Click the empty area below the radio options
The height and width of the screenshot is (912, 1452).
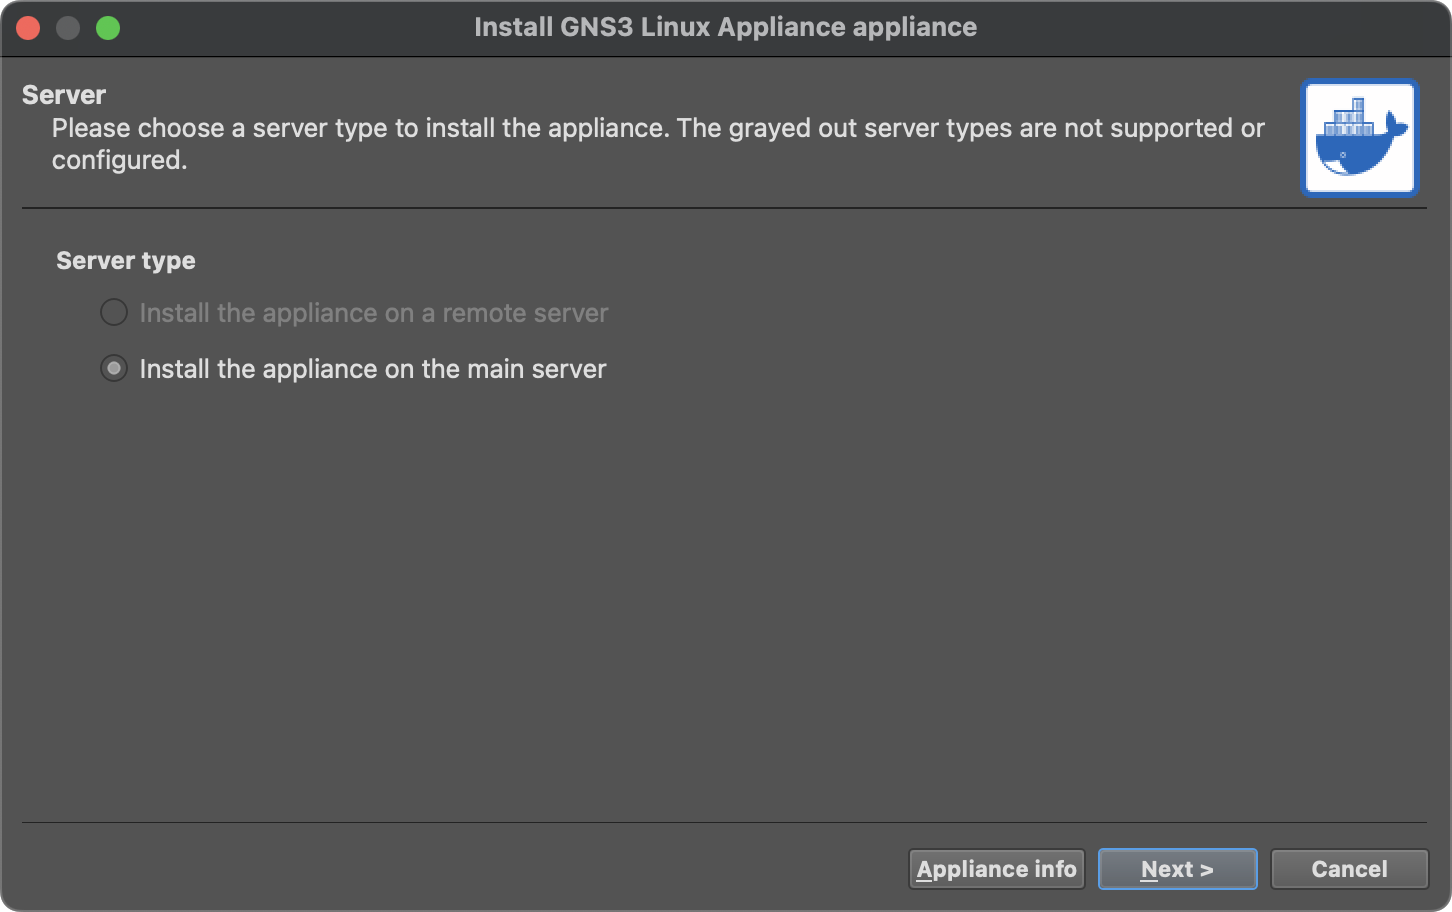[724, 600]
